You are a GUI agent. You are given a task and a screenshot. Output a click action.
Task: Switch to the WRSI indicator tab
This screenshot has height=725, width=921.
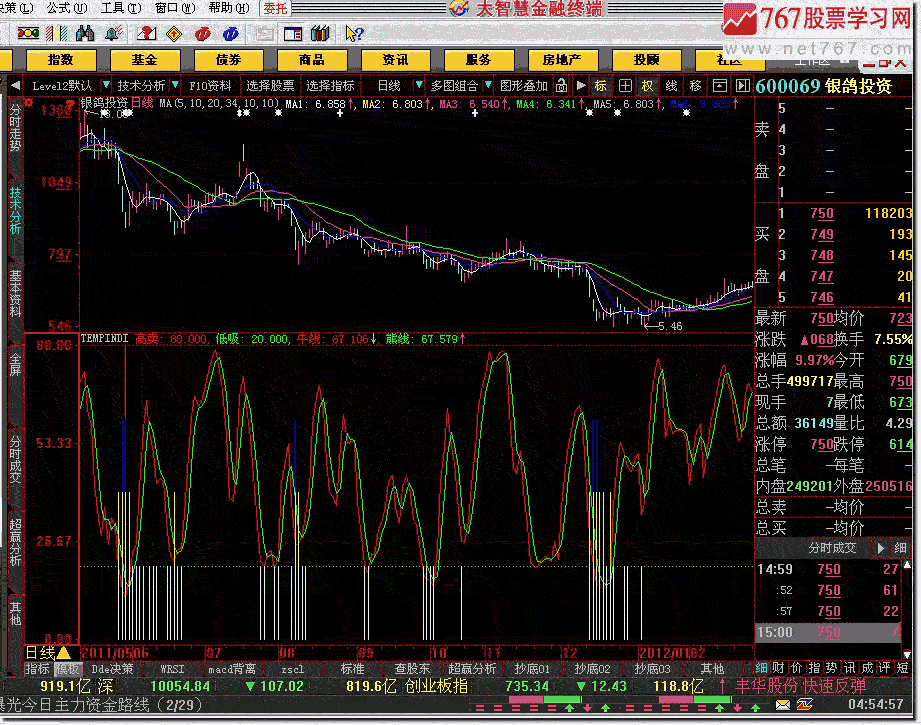click(172, 669)
